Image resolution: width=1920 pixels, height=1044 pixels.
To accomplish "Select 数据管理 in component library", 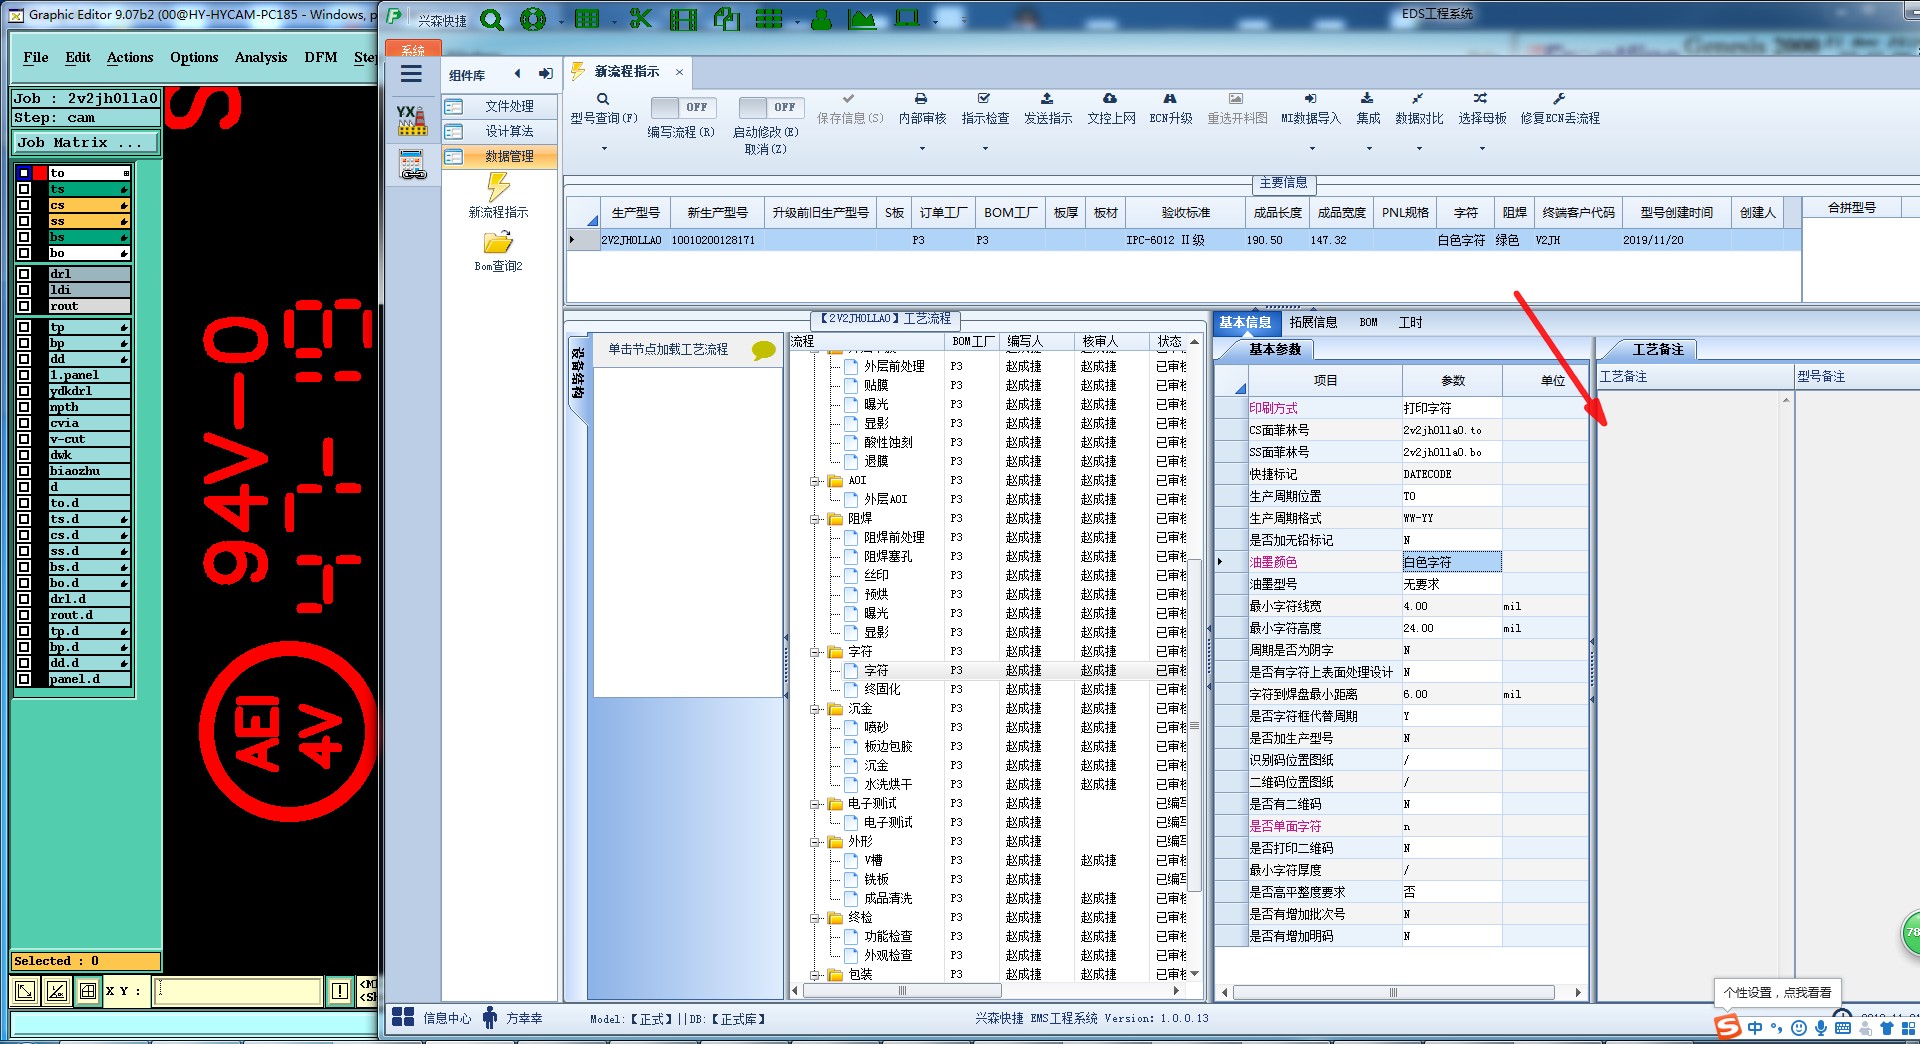I will 509,156.
